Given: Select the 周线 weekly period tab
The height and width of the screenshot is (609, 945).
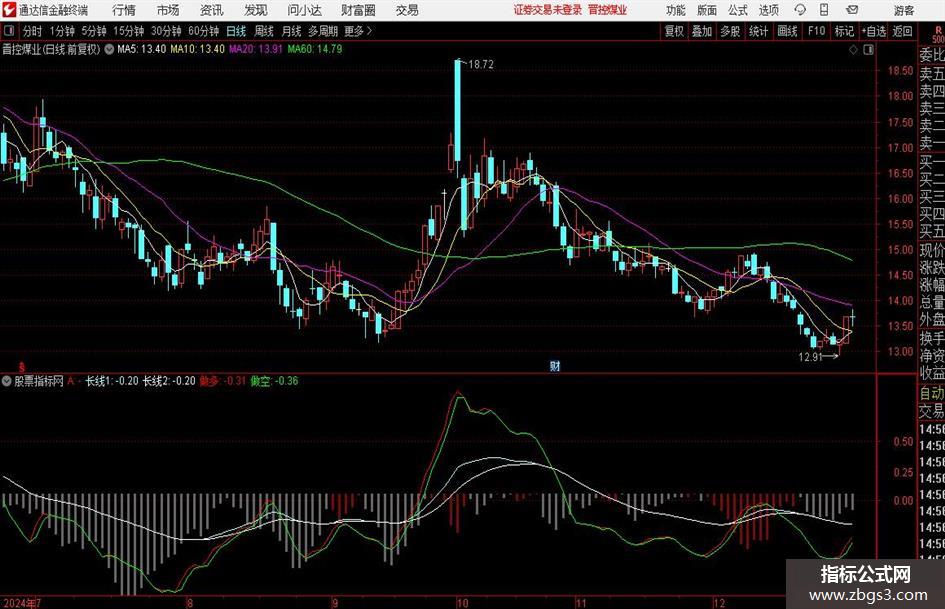Looking at the screenshot, I should coord(264,31).
